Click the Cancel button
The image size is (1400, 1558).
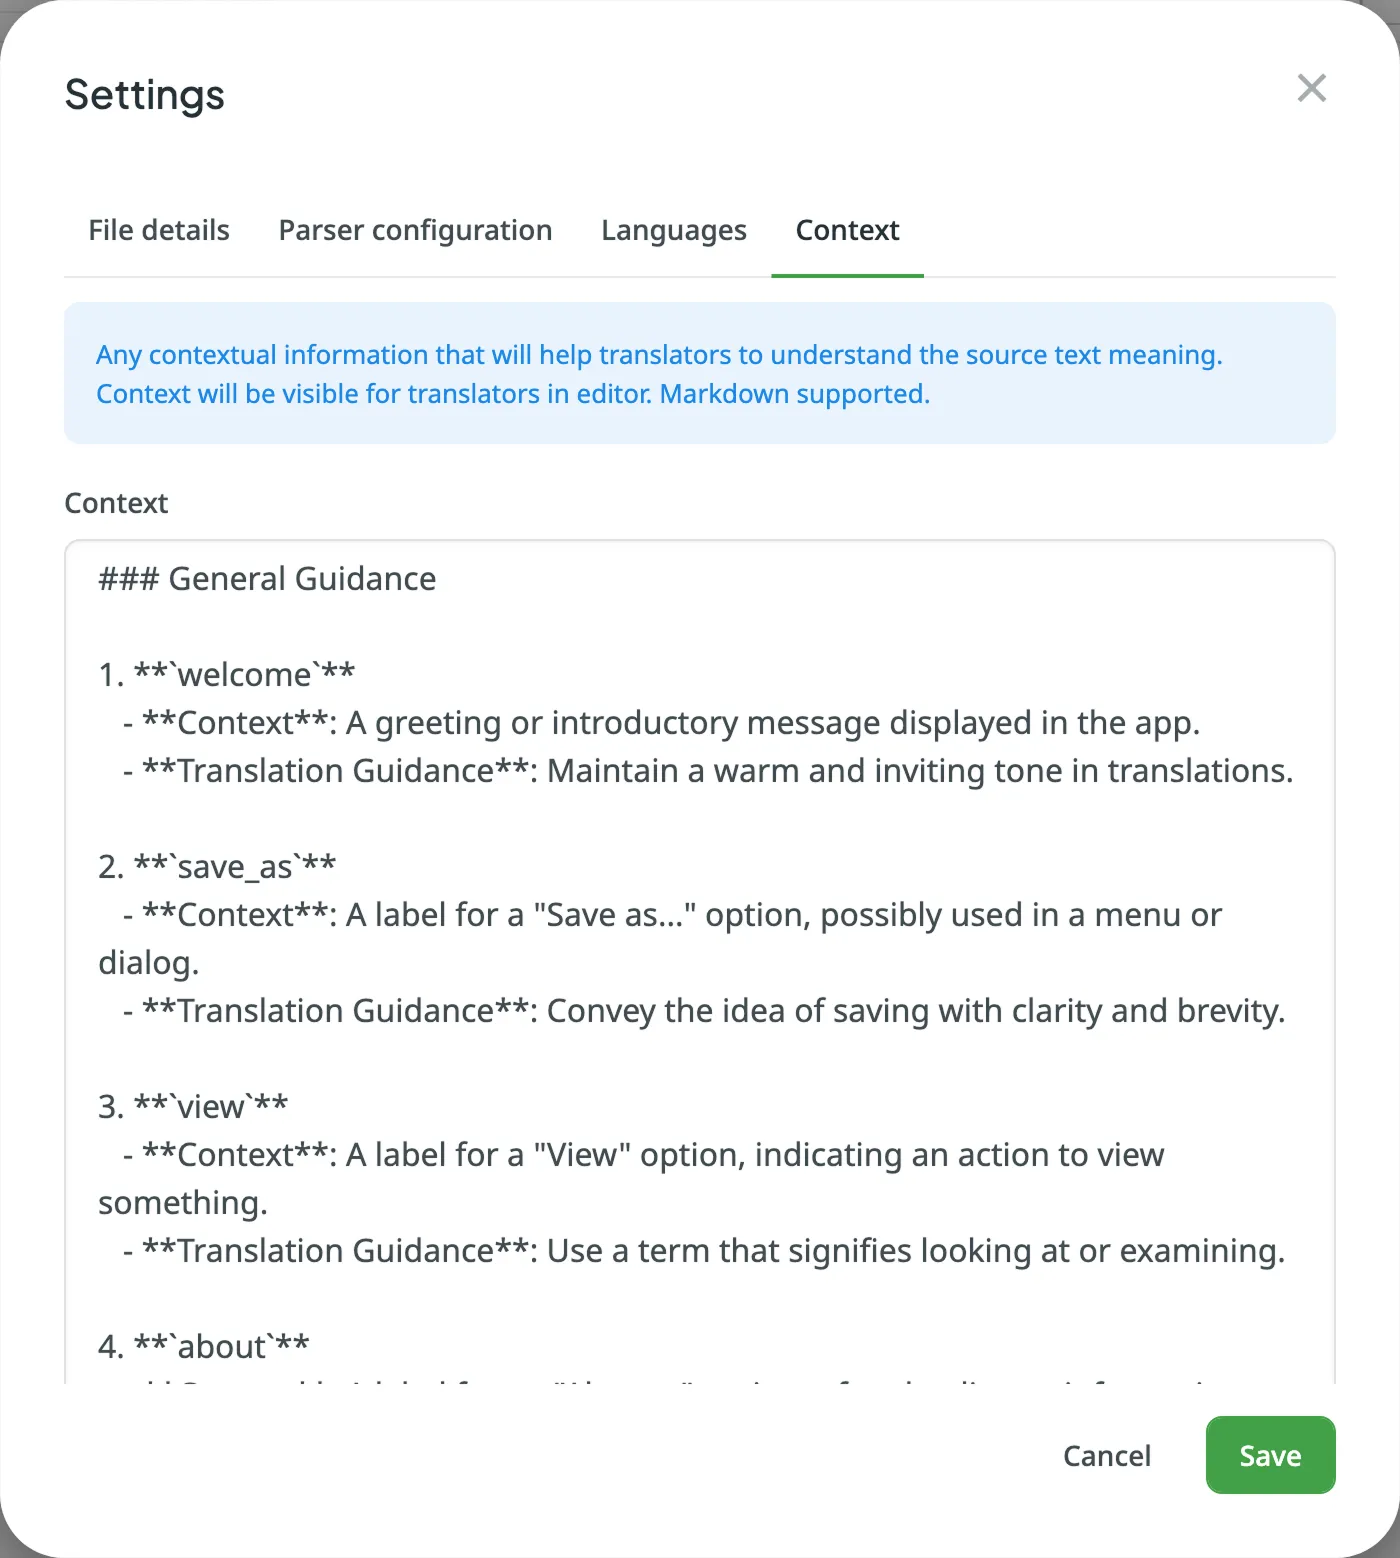click(x=1106, y=1455)
